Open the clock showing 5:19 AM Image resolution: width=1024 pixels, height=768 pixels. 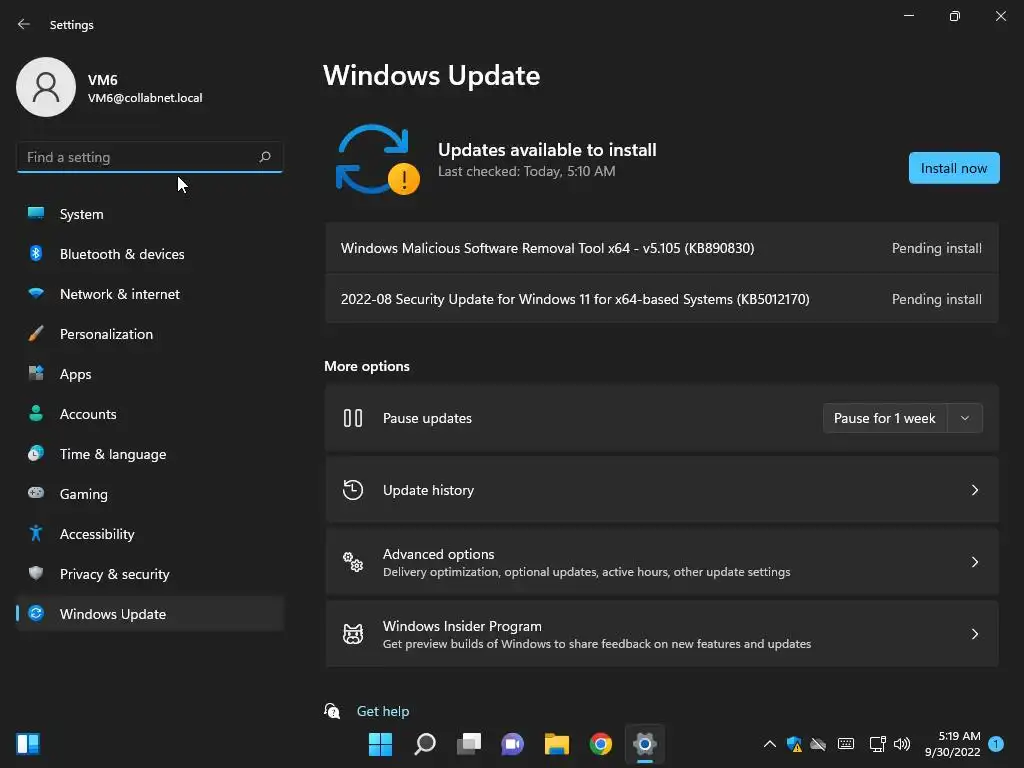click(953, 744)
